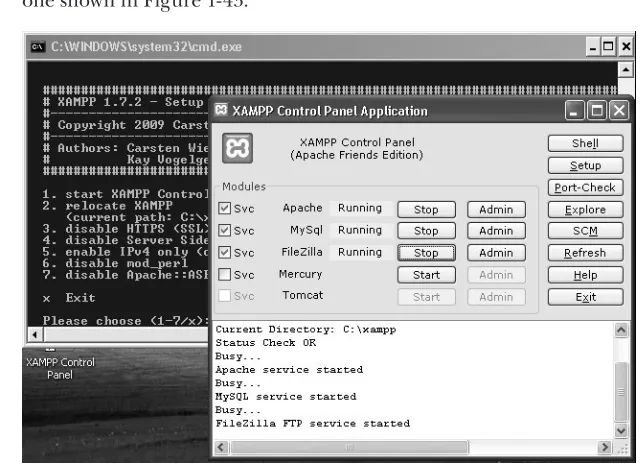Stop the MySql module
Viewport: 644px width, 474px height.
426,231
